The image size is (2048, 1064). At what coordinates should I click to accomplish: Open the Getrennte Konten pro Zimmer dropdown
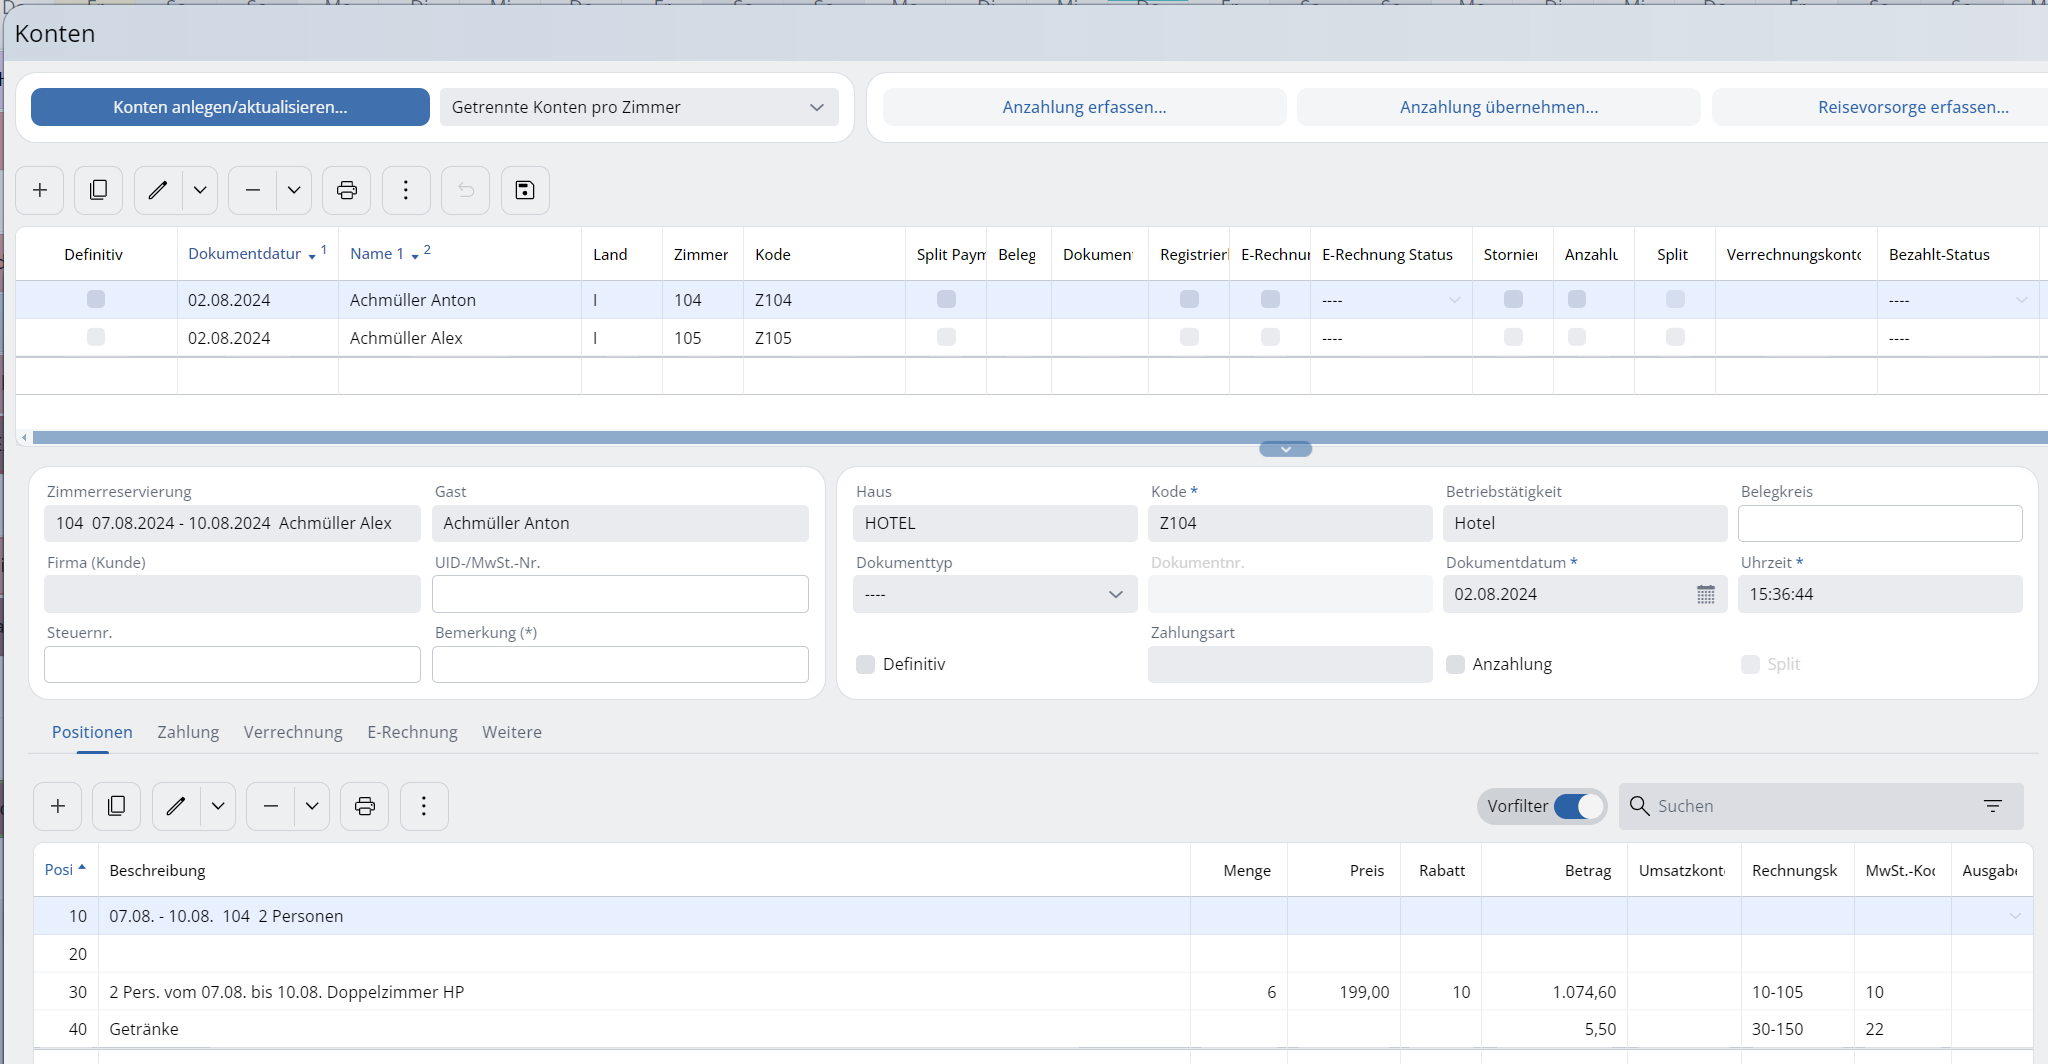click(x=639, y=107)
